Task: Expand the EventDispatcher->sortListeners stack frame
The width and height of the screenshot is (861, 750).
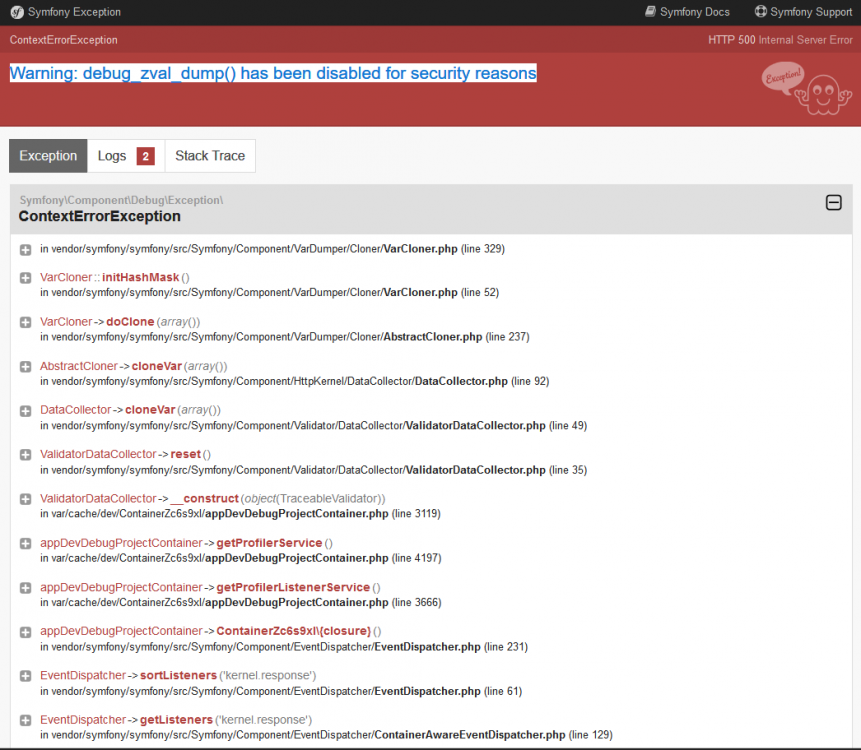Action: click(25, 675)
